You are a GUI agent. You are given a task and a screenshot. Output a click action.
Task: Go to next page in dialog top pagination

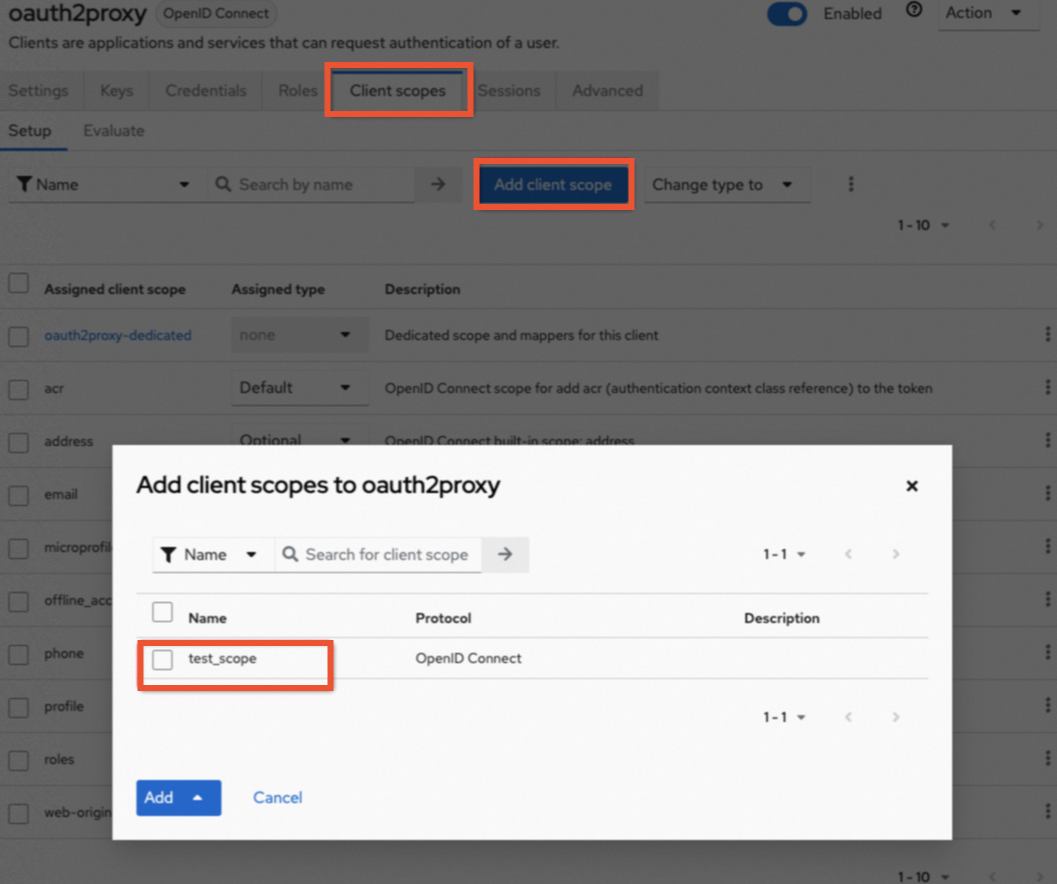[895, 554]
